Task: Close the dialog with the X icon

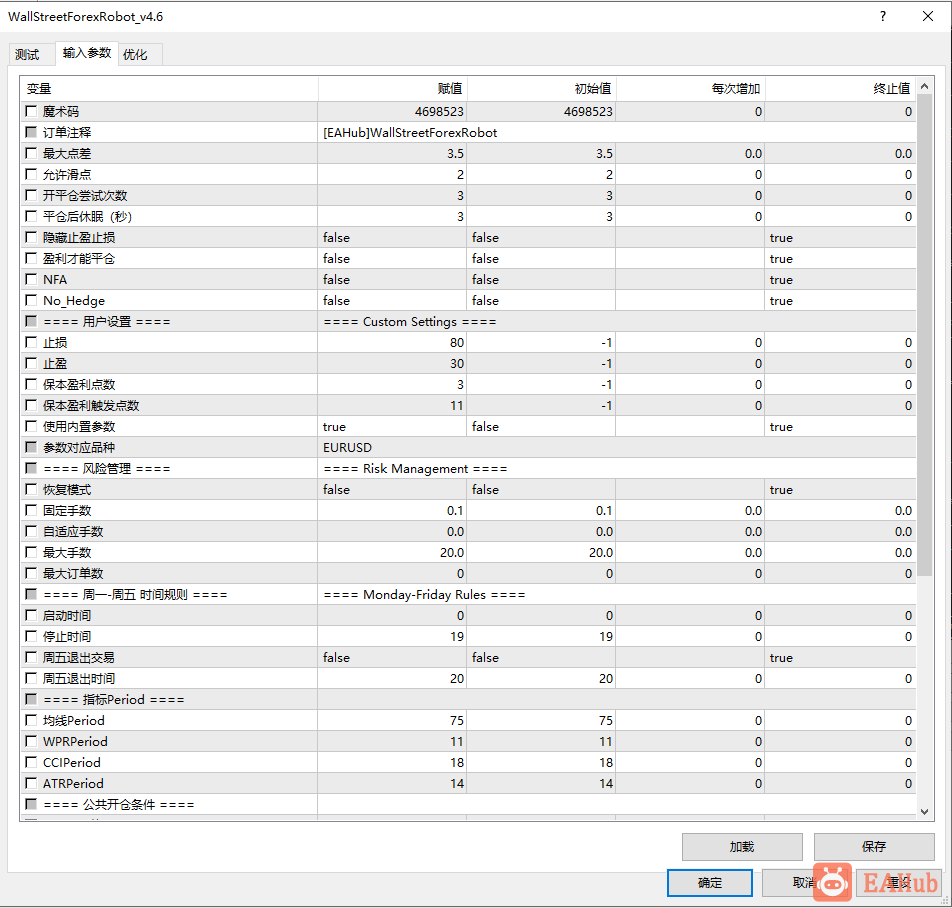Action: [x=928, y=16]
